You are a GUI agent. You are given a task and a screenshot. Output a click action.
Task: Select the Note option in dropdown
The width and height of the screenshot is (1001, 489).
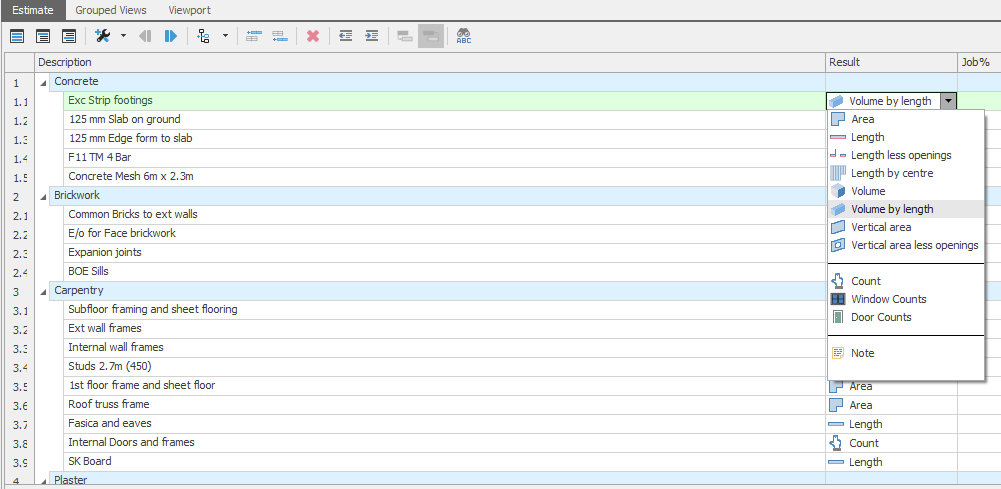coord(862,353)
